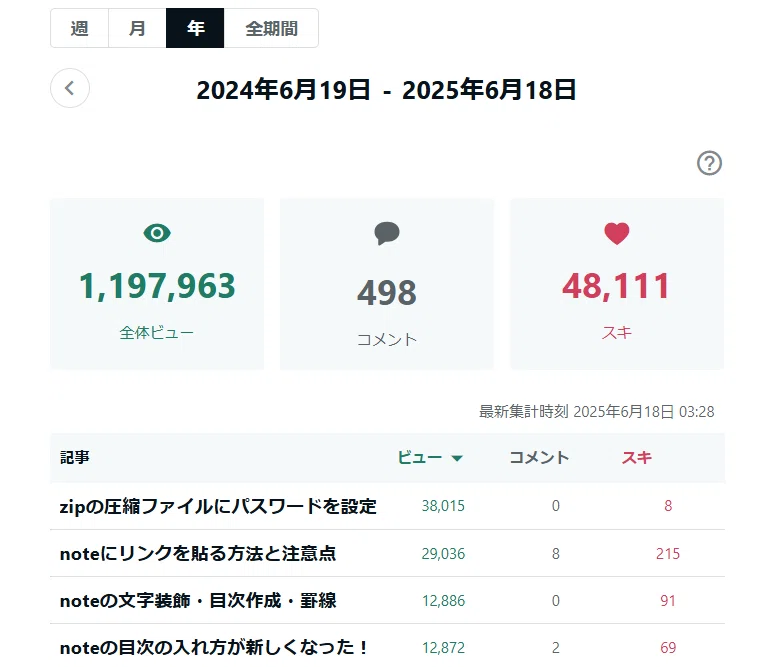Open article noteの文字装飾・目次作成・罫線
The height and width of the screenshot is (667, 769).
pyautogui.click(x=198, y=600)
